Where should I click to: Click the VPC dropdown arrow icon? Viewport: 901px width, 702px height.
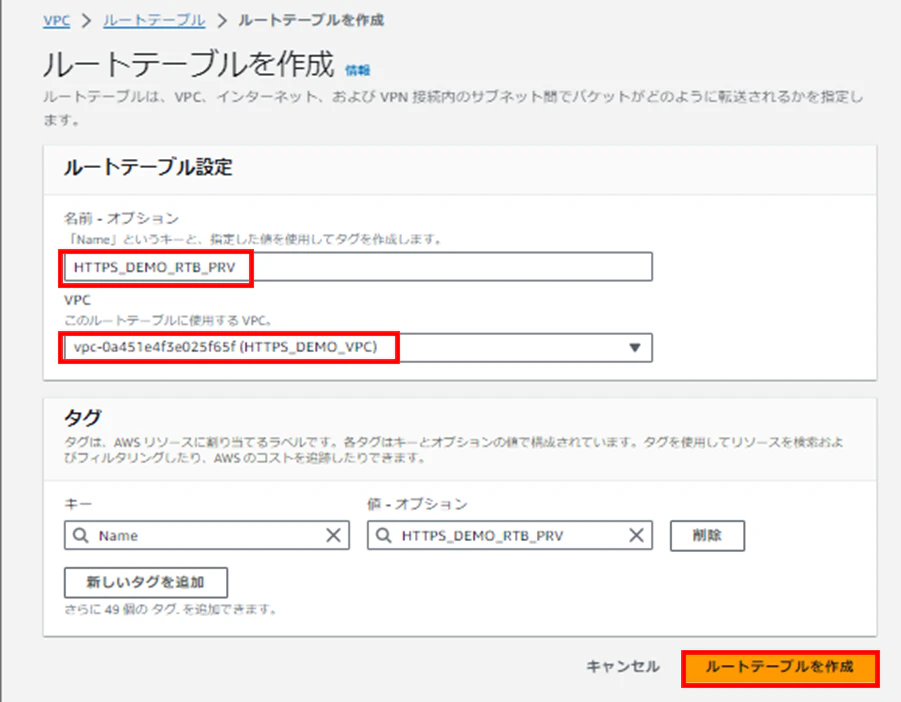634,348
